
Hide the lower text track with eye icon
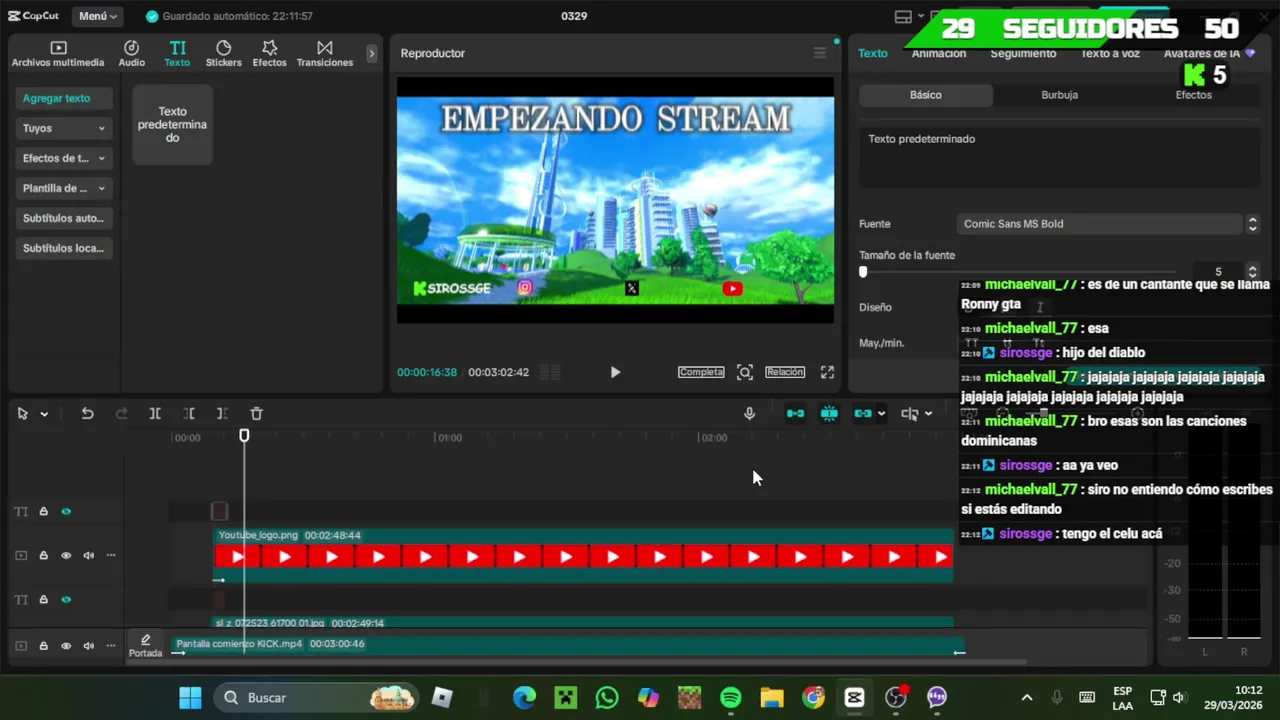[66, 599]
